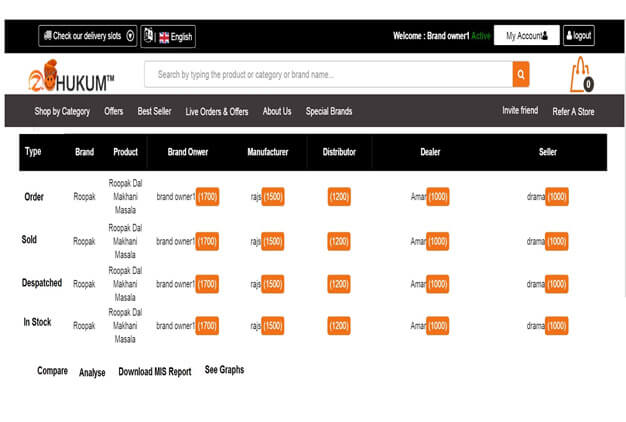The width and height of the screenshot is (626, 422).
Task: Click Refer A Store link
Action: click(573, 111)
